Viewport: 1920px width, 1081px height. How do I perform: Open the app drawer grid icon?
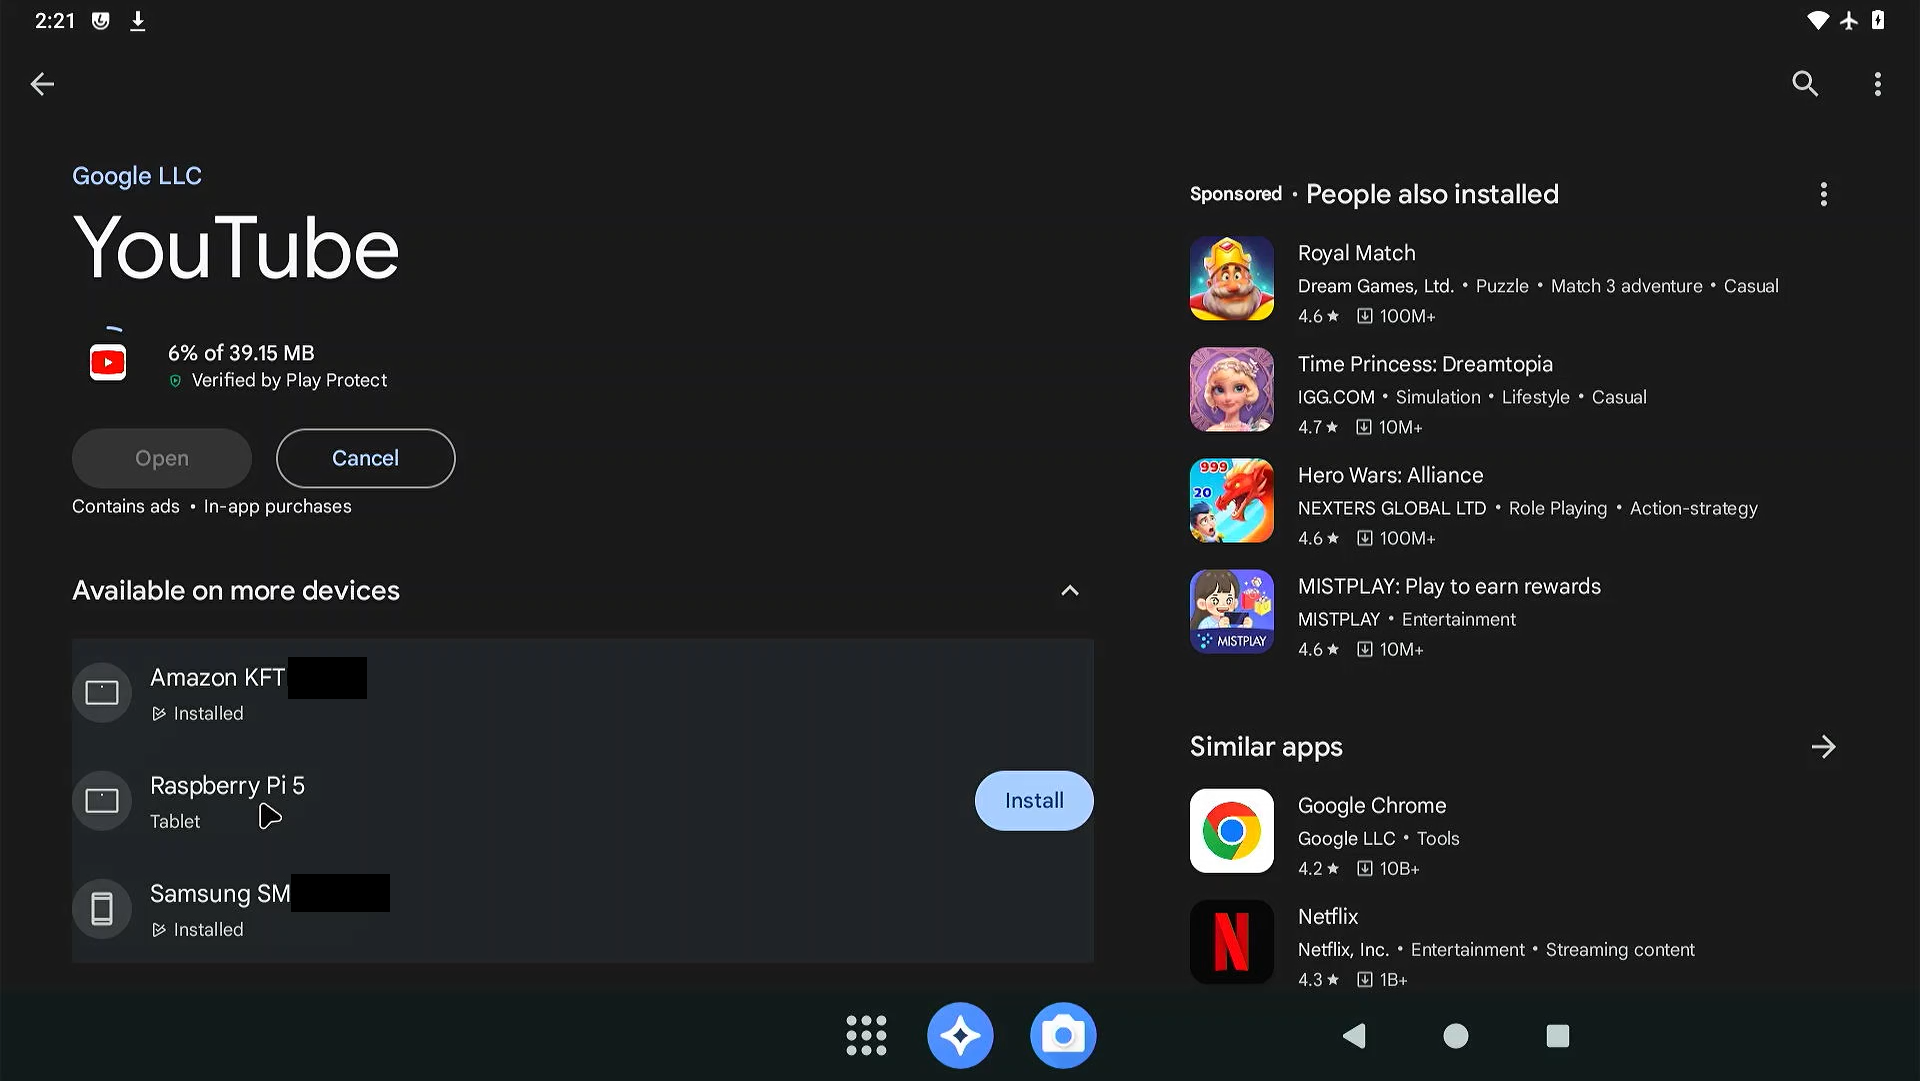pos(866,1036)
